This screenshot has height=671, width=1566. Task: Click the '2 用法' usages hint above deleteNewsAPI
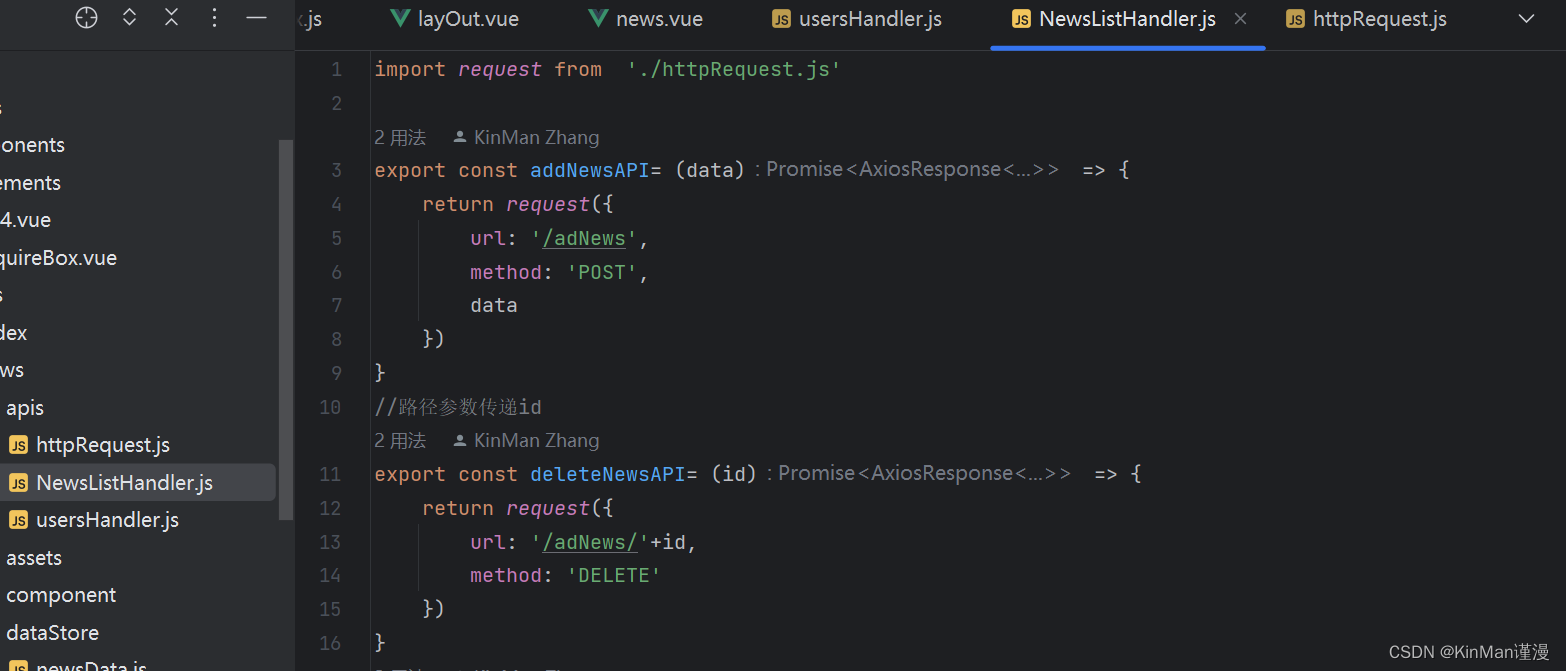(x=400, y=440)
